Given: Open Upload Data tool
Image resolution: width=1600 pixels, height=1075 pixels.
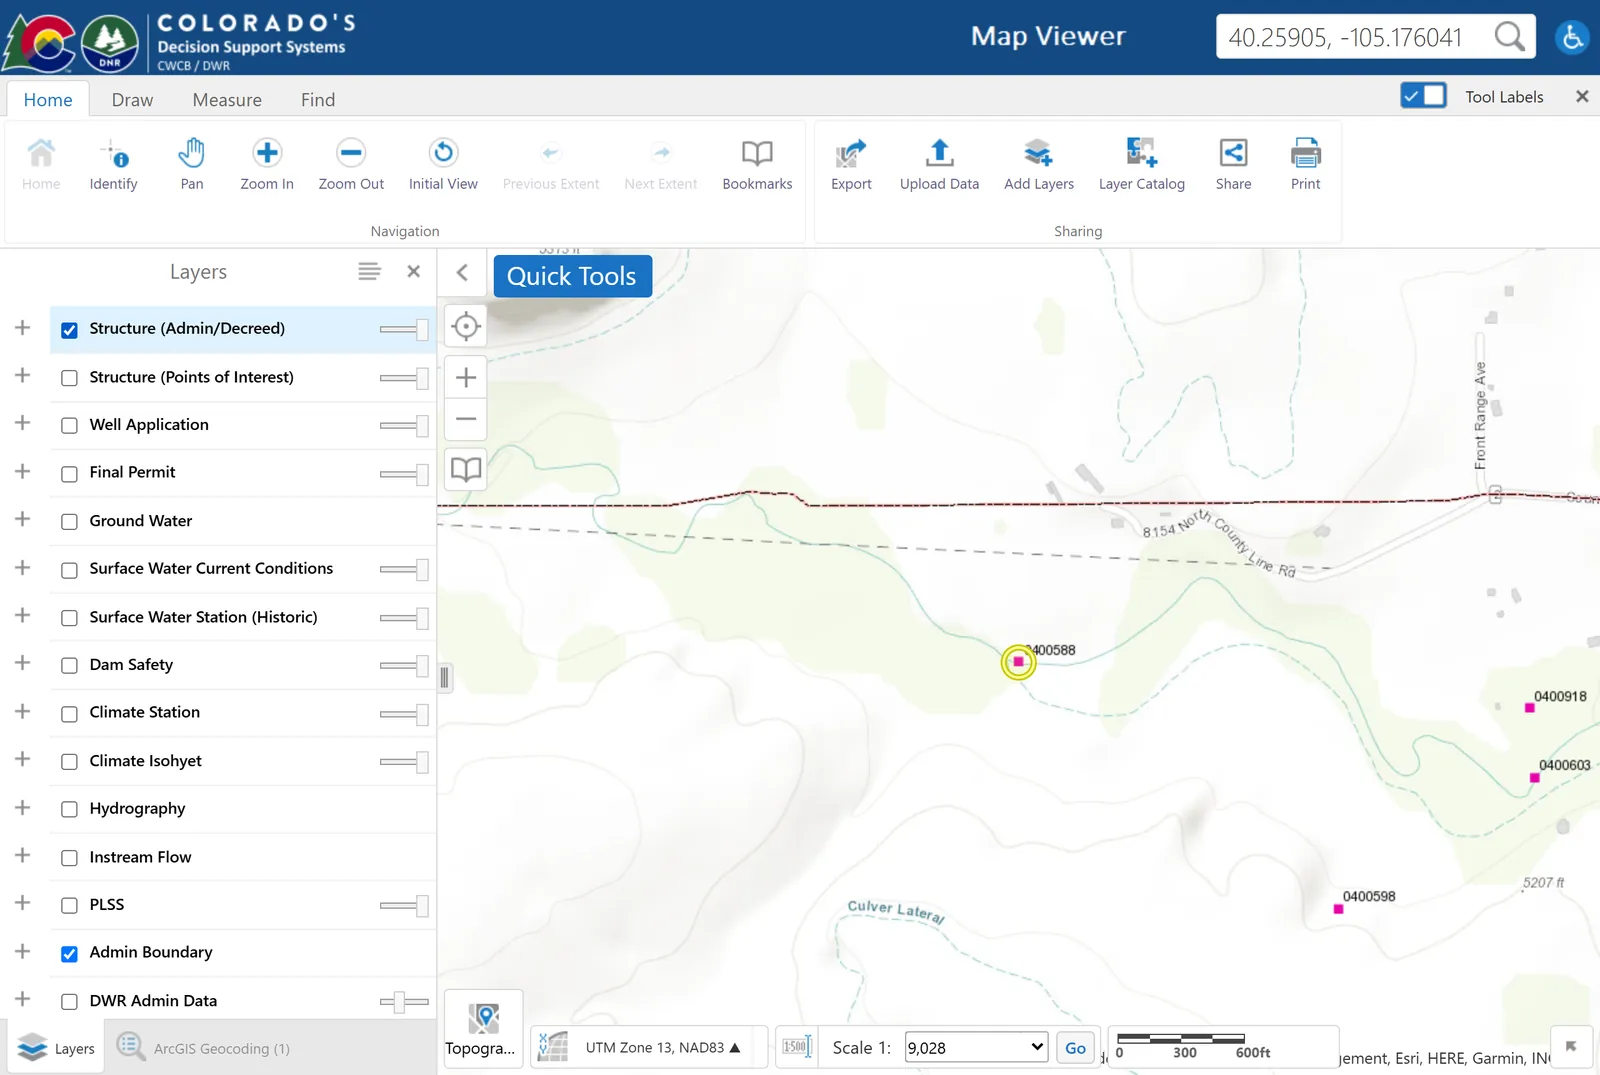Looking at the screenshot, I should tap(939, 165).
